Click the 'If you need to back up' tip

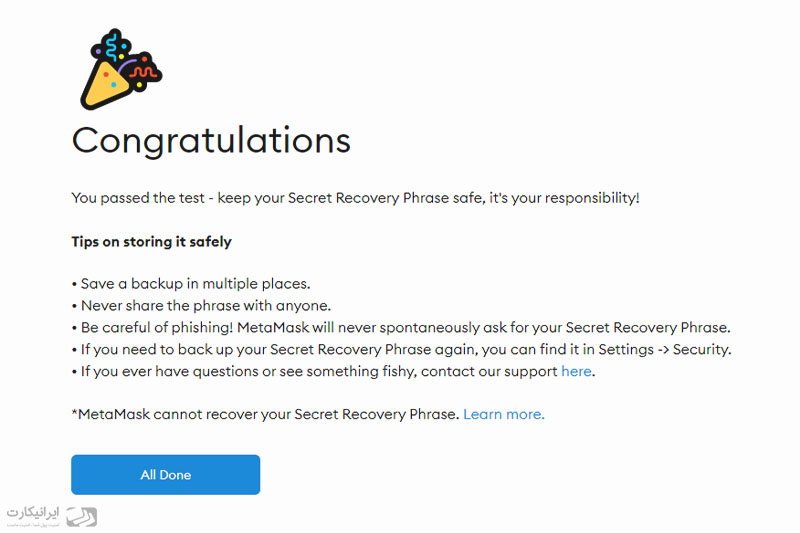pos(402,349)
